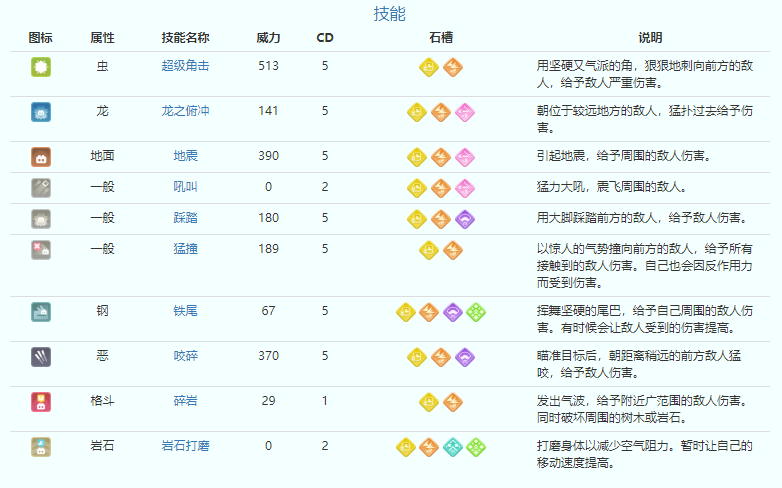Screen dimensions: 782x488
Task: Click the 威力 column header
Action: pyautogui.click(x=268, y=37)
